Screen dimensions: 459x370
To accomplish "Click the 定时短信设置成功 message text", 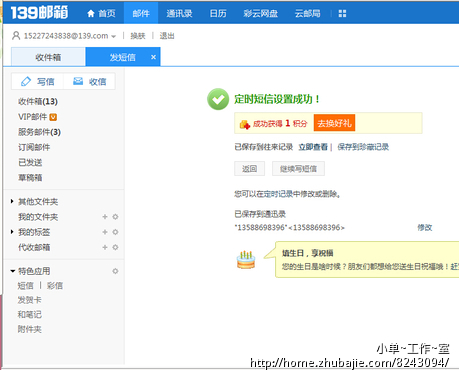I will (277, 99).
